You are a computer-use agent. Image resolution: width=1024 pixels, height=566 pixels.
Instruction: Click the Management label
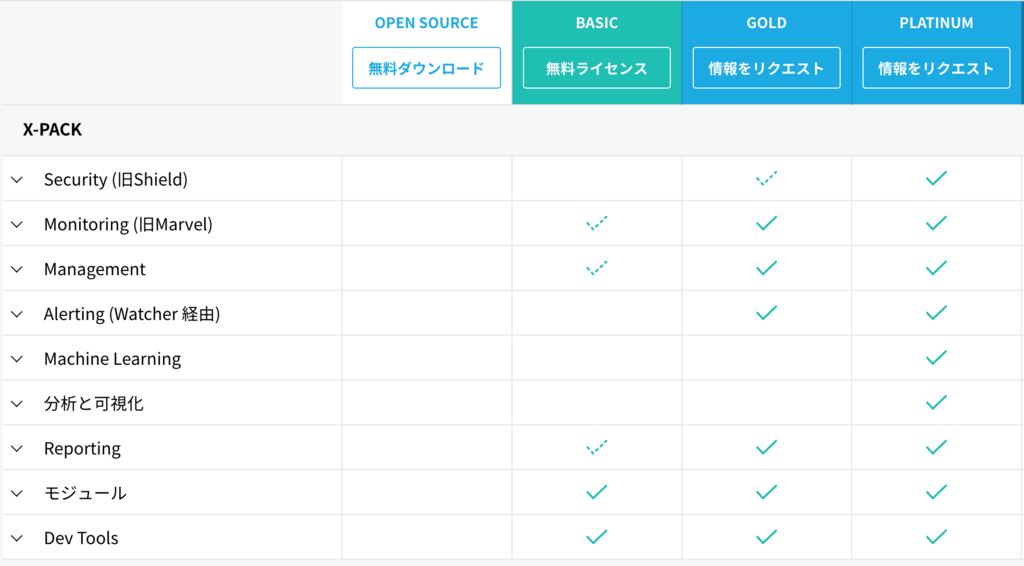tap(95, 269)
